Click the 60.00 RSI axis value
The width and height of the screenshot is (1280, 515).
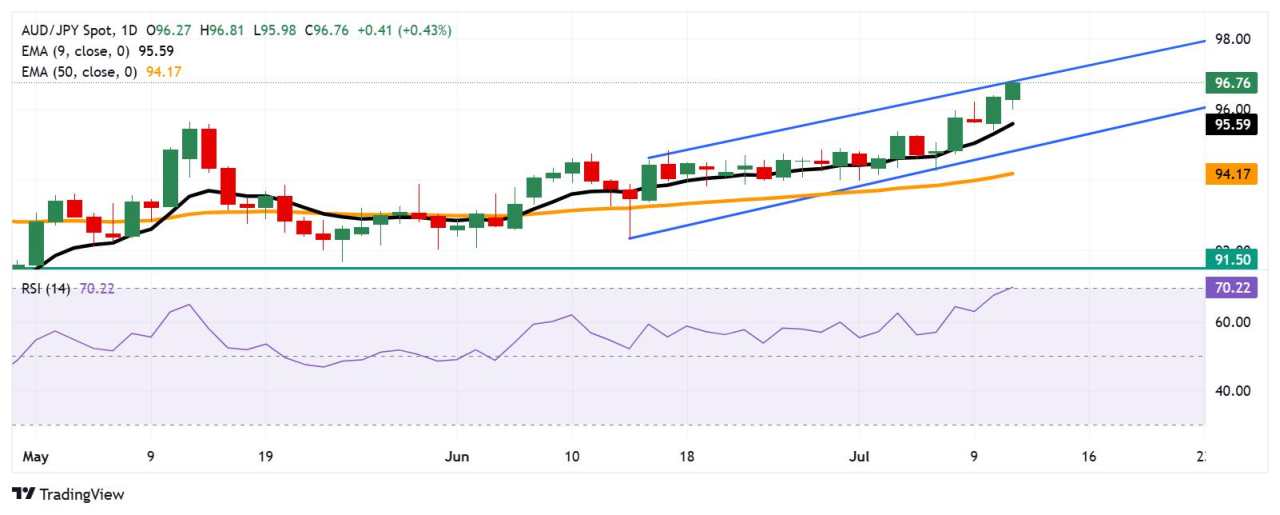[x=1232, y=322]
